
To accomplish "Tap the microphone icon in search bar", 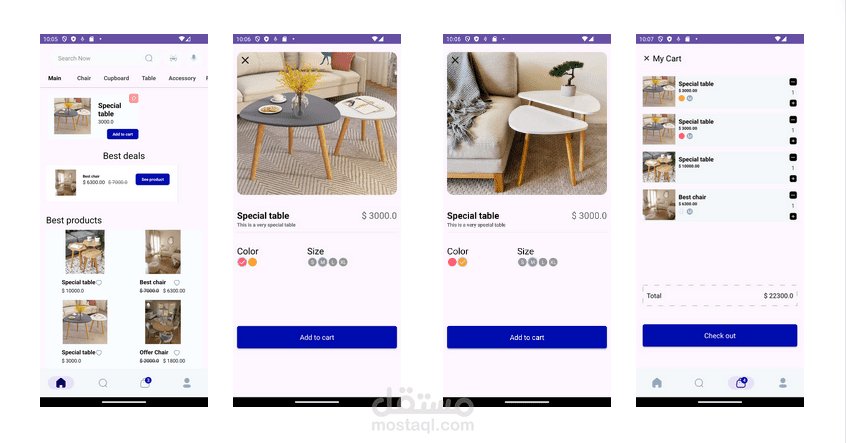I will (x=194, y=58).
